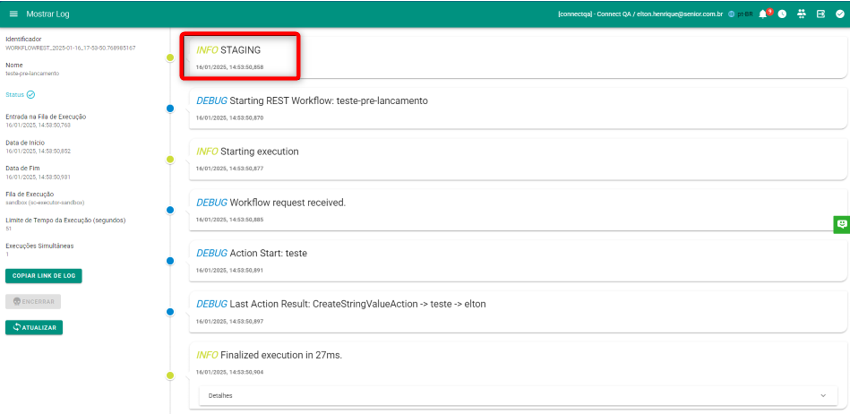Click the Nome value teste-pre-lancamento
The image size is (851, 418).
click(x=32, y=73)
